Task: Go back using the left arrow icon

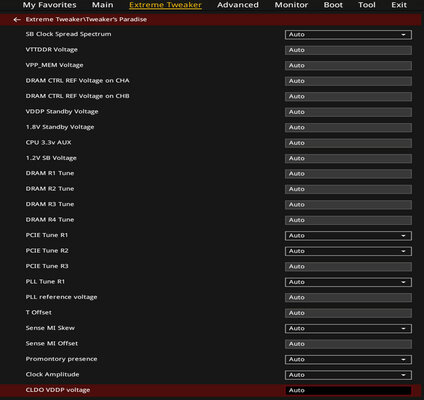Action: click(17, 20)
